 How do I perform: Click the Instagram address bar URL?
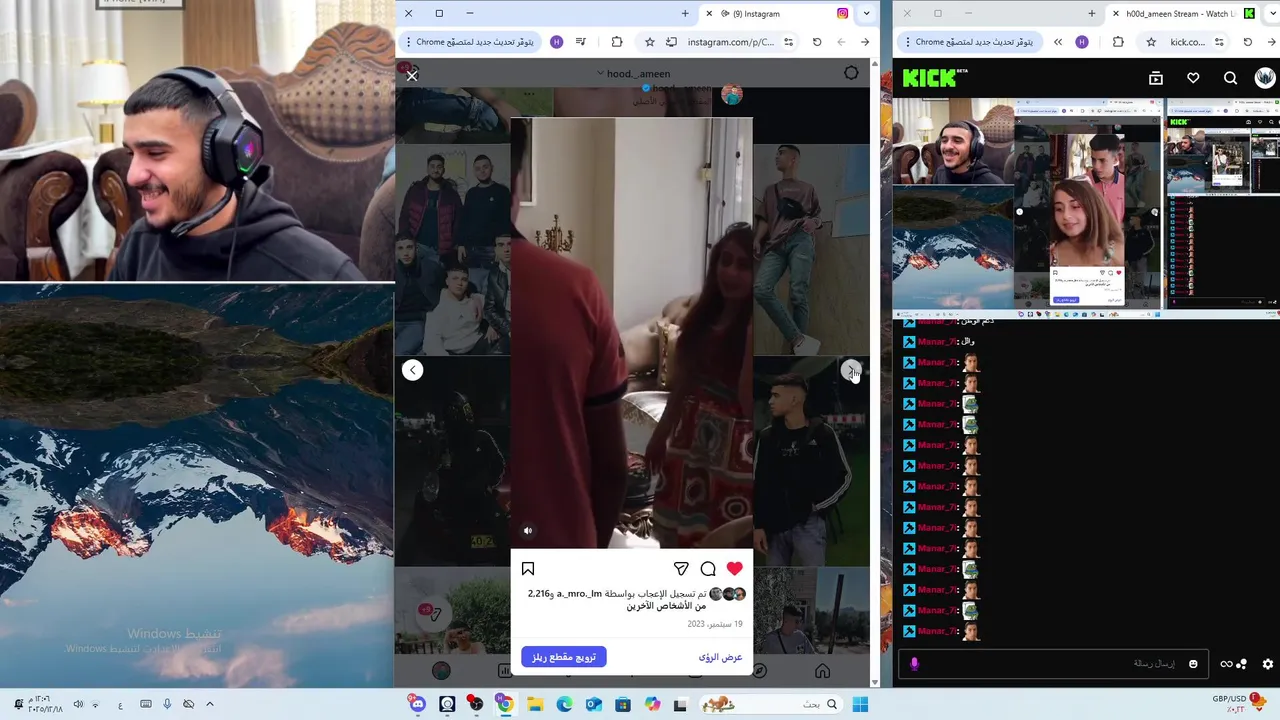coord(730,42)
